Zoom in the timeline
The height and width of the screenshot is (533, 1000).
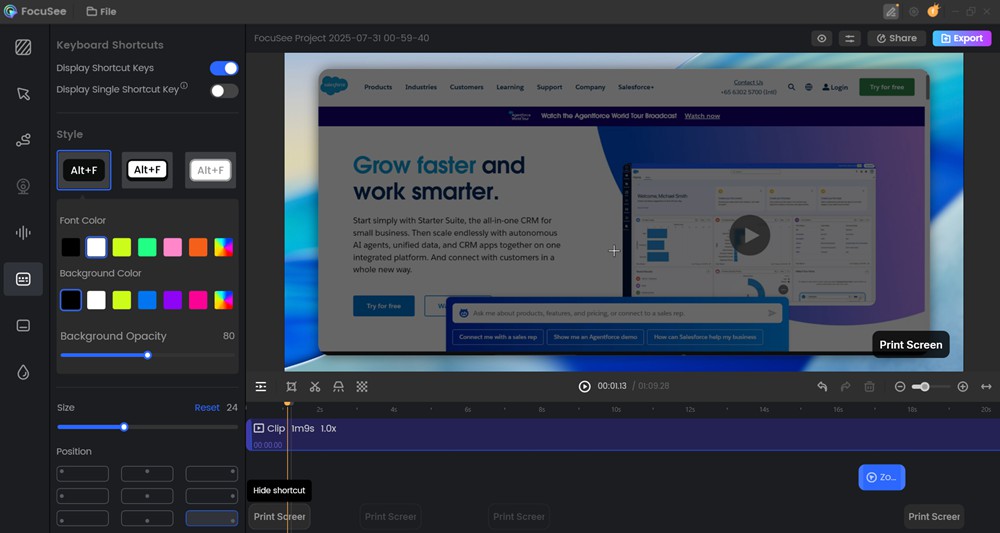963,386
